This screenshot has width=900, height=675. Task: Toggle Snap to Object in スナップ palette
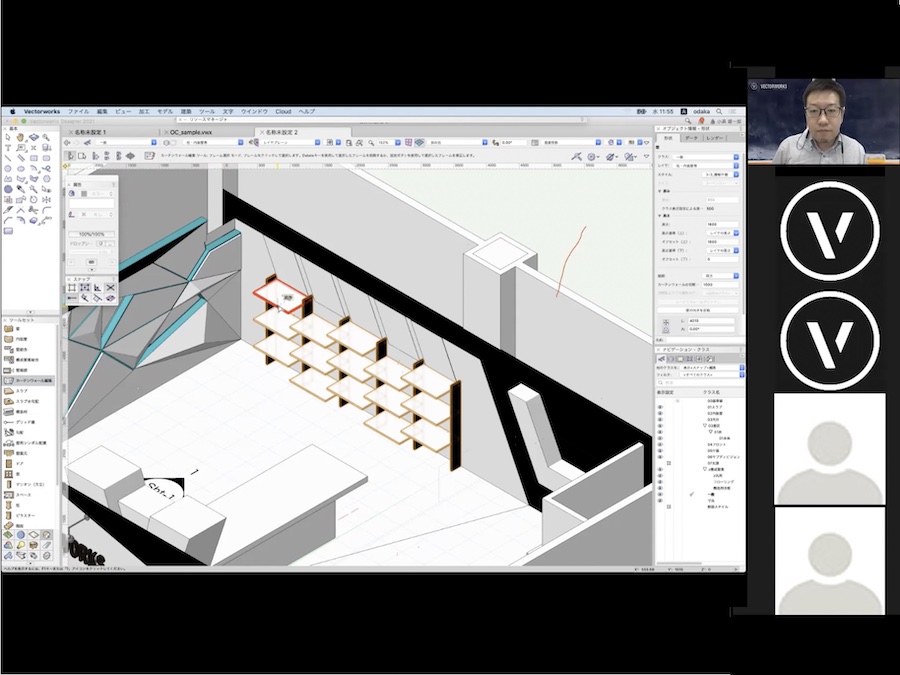click(x=84, y=288)
